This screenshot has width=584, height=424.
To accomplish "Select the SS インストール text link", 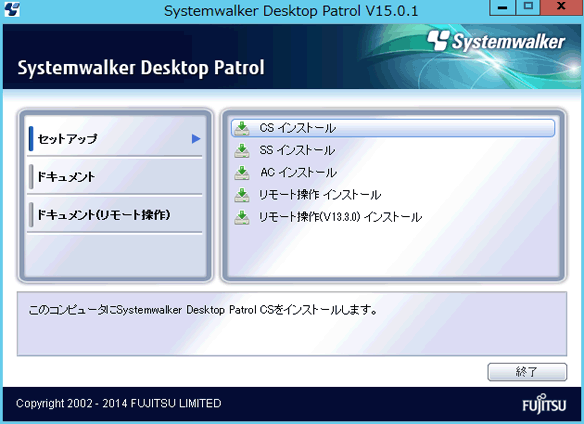I will [x=297, y=151].
